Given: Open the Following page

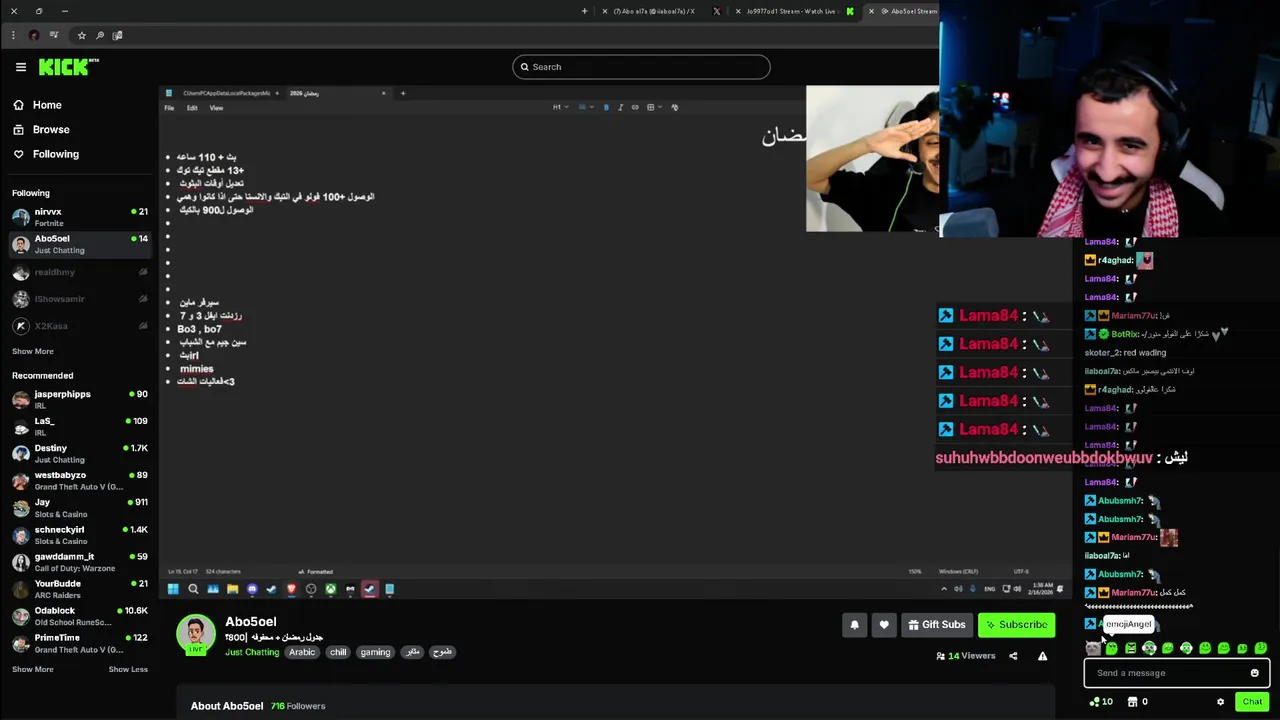Looking at the screenshot, I should (45, 154).
